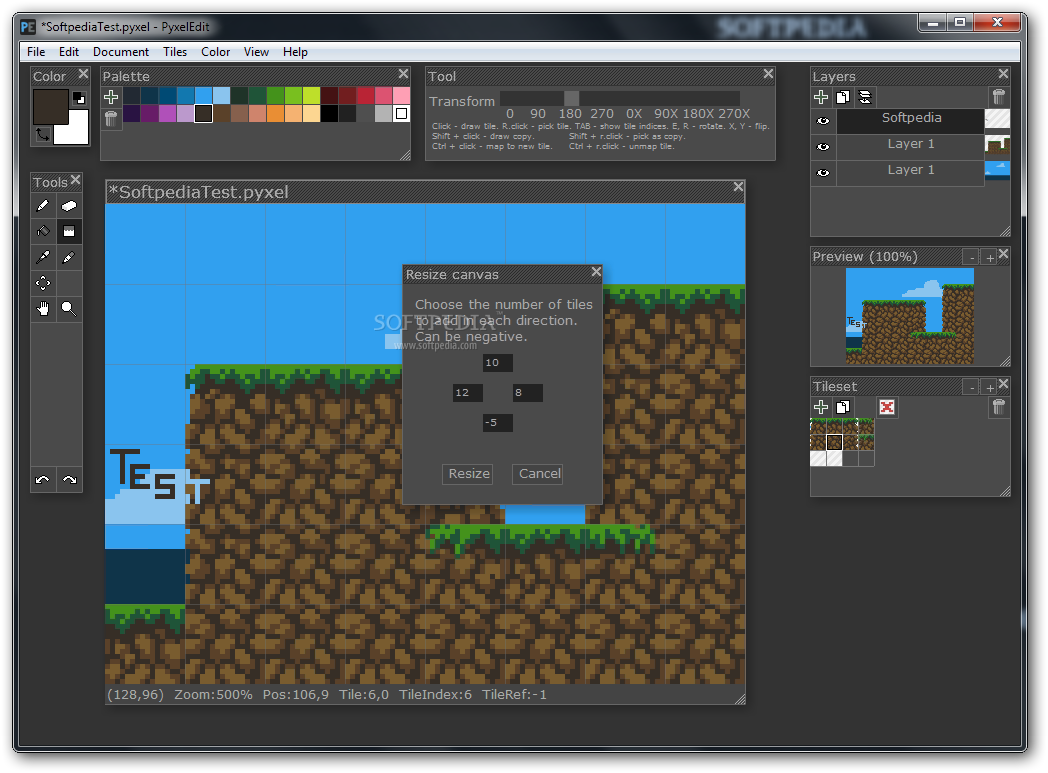Pick the pink palette swatch
This screenshot has width=1048, height=773.
tap(401, 96)
